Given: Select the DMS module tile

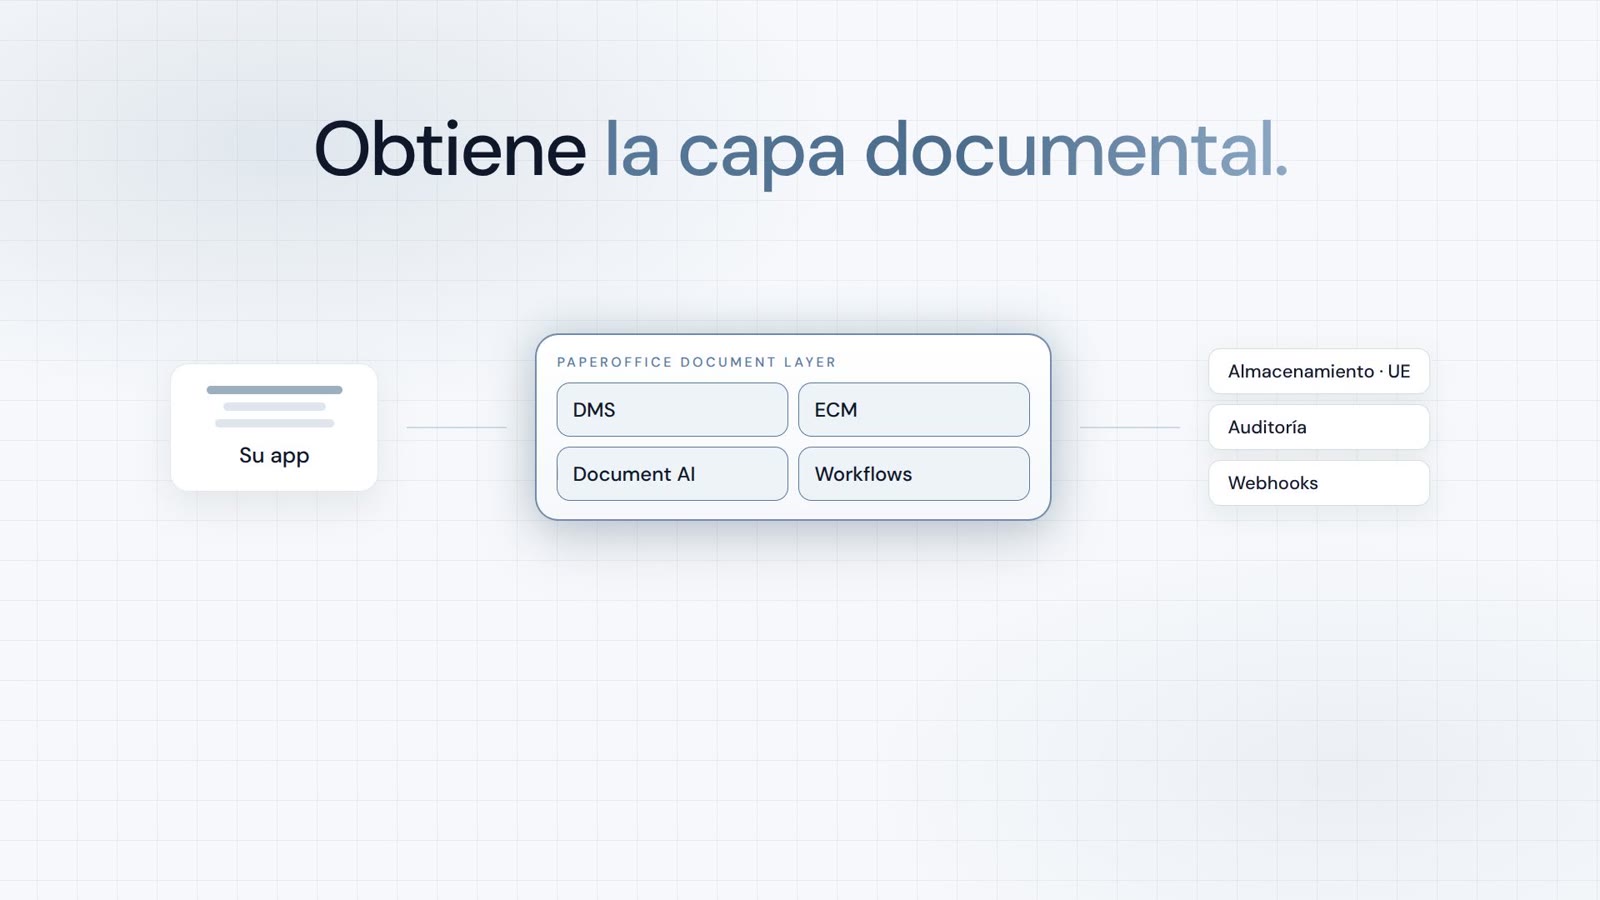Looking at the screenshot, I should pyautogui.click(x=672, y=409).
